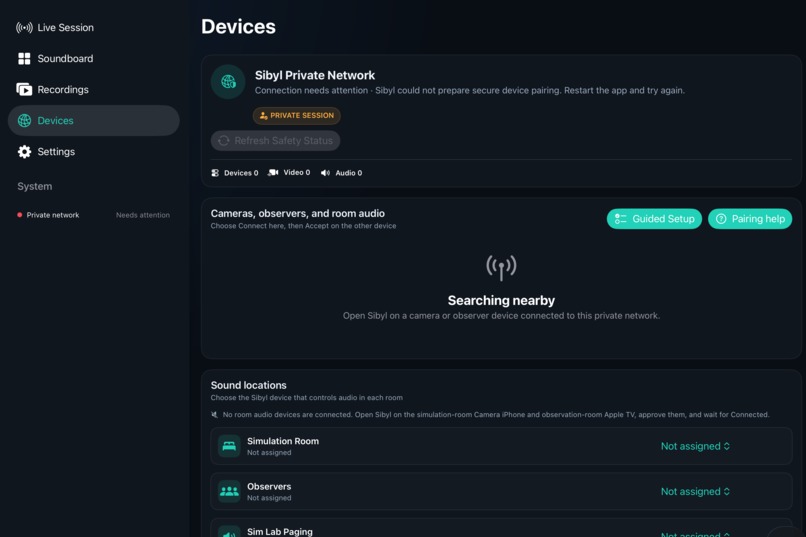Click the question mark icon in Pairing help

click(x=721, y=219)
